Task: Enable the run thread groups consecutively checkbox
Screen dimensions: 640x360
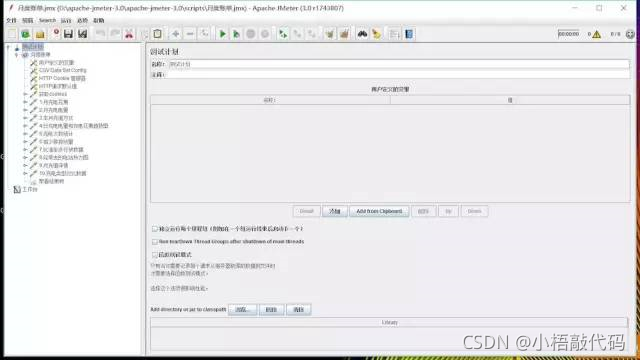Action: click(155, 229)
